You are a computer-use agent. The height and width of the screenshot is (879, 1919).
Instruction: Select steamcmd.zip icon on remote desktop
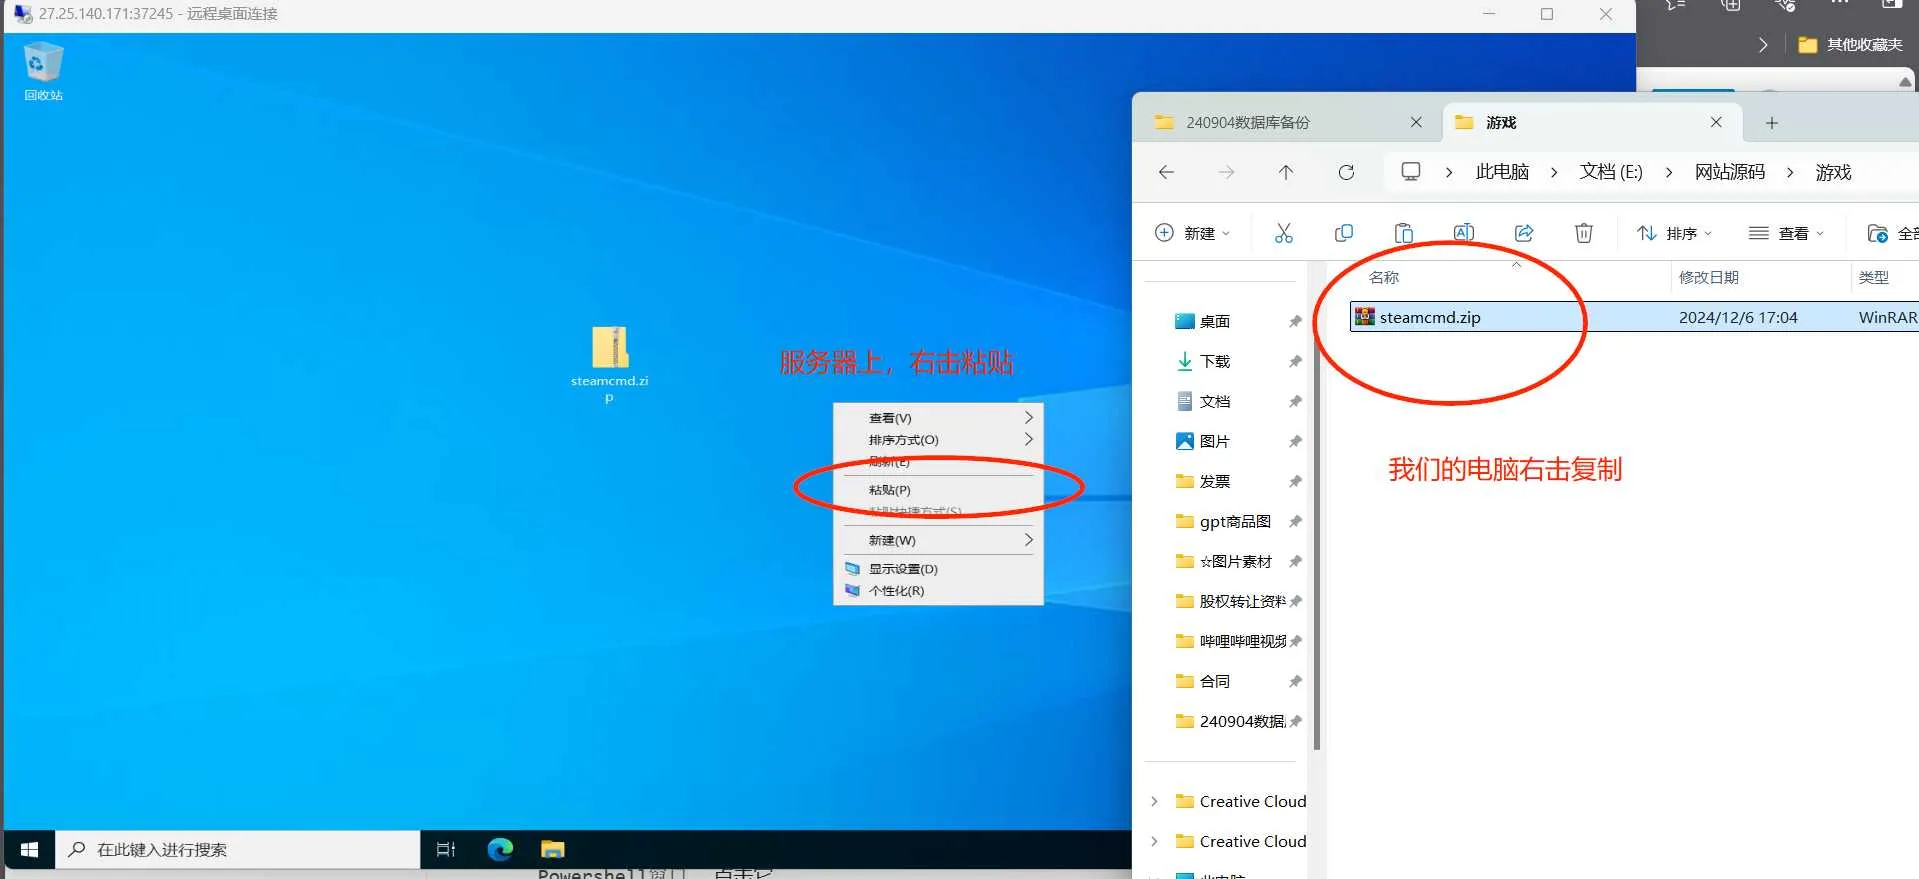pyautogui.click(x=610, y=364)
